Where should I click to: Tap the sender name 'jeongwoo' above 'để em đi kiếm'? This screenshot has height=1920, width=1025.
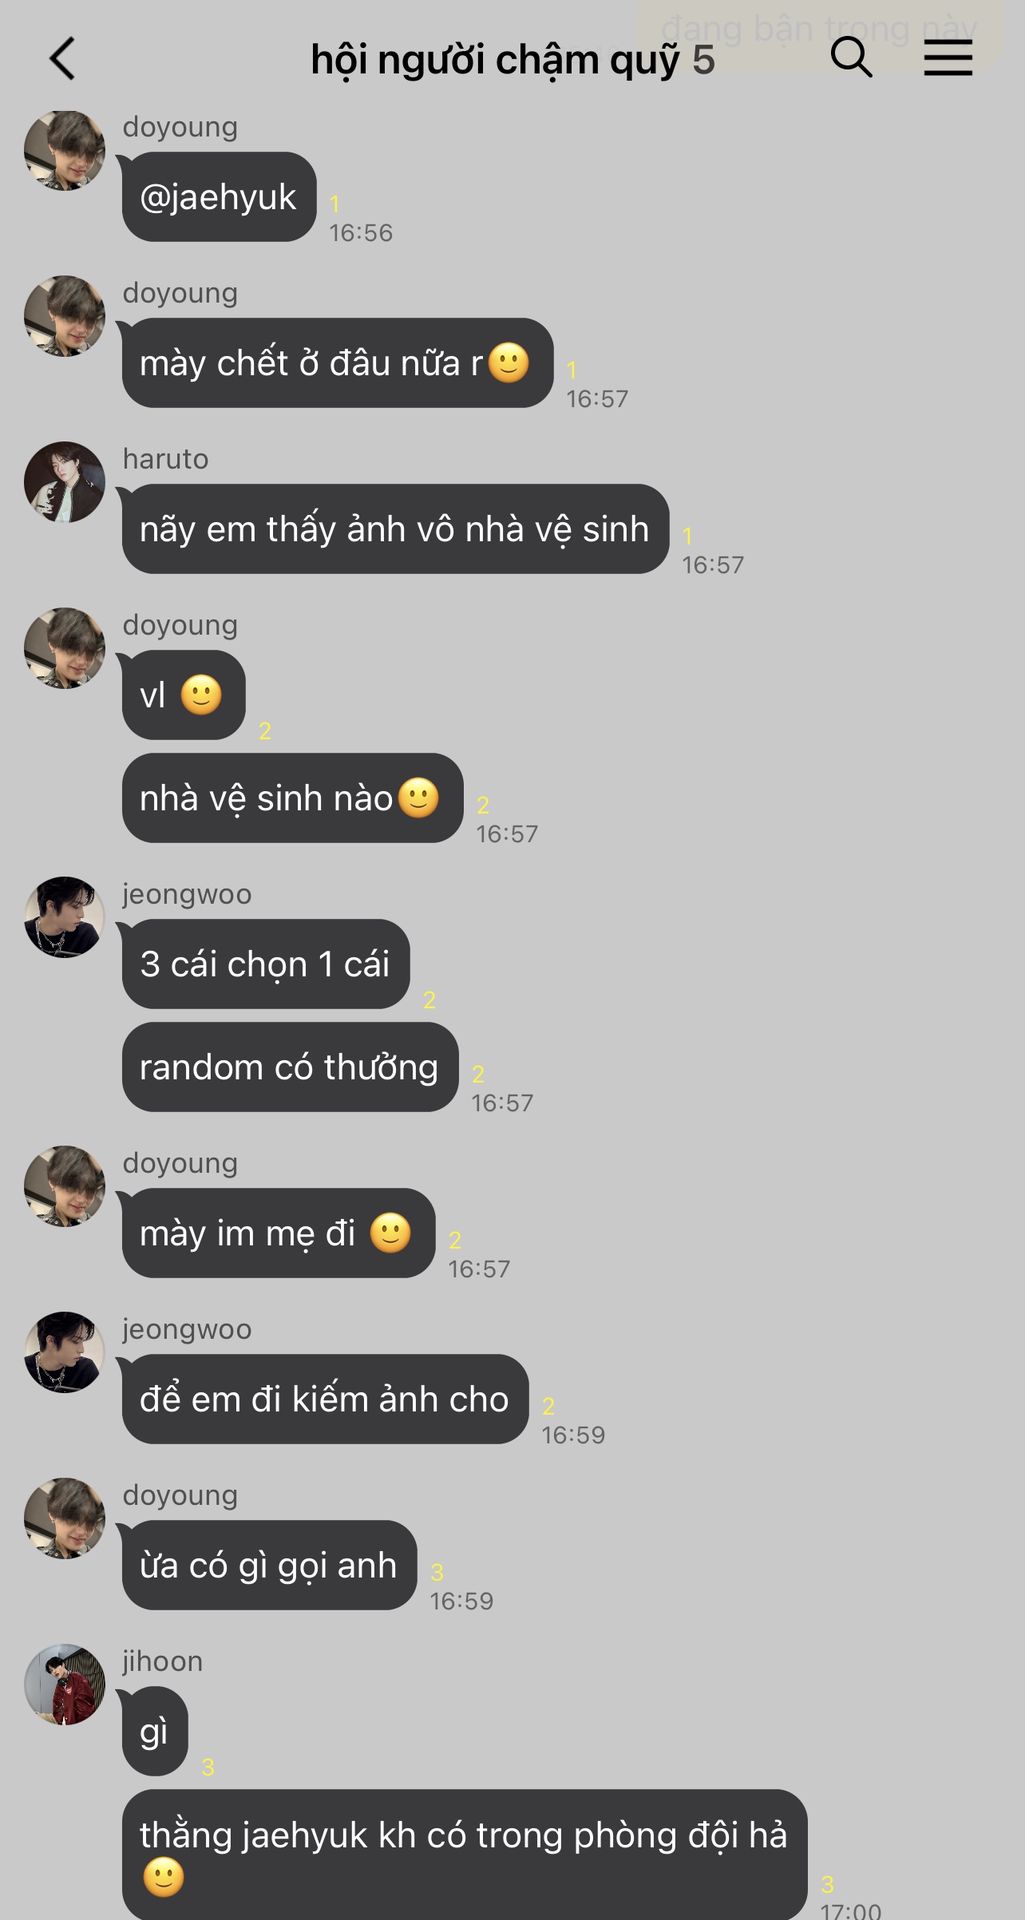click(x=187, y=1329)
